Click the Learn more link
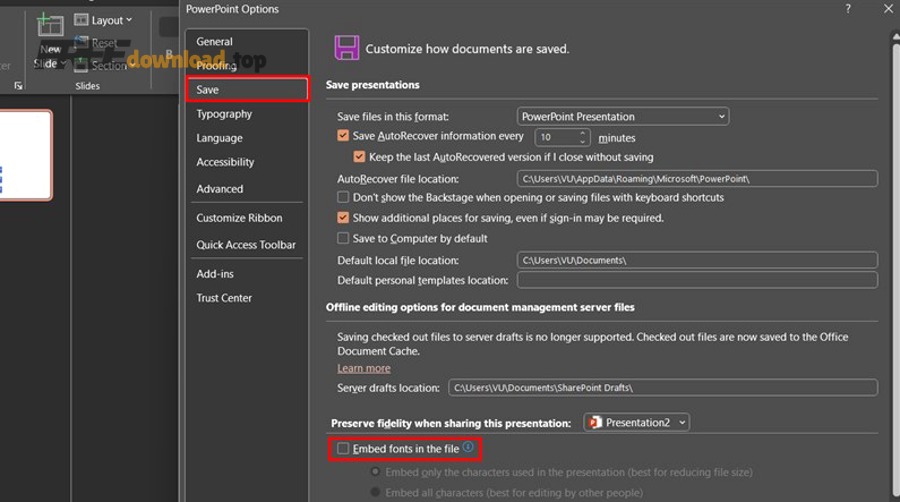Image resolution: width=900 pixels, height=502 pixels. (x=364, y=368)
